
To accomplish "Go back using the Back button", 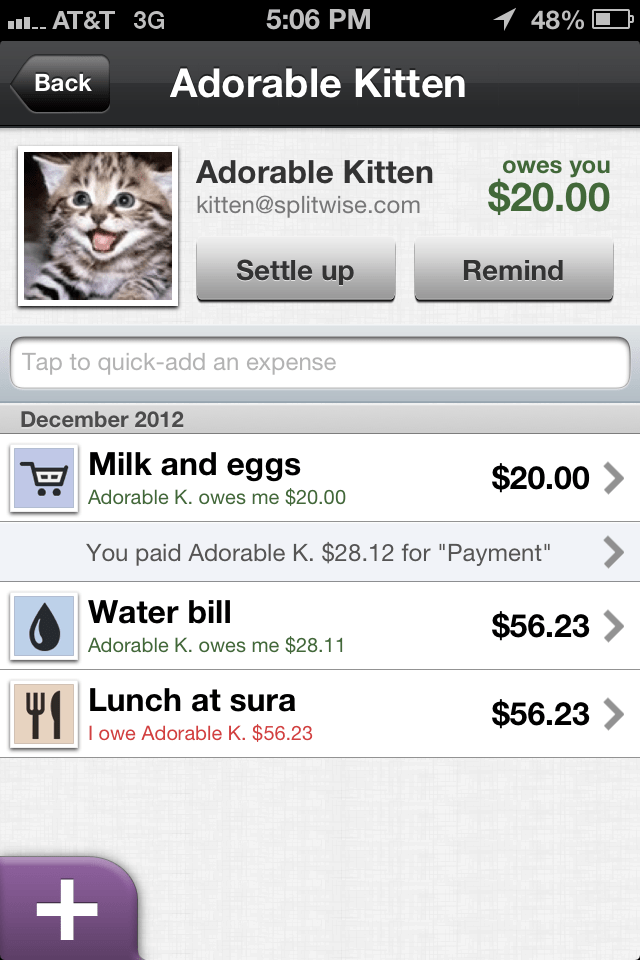I will 61,84.
